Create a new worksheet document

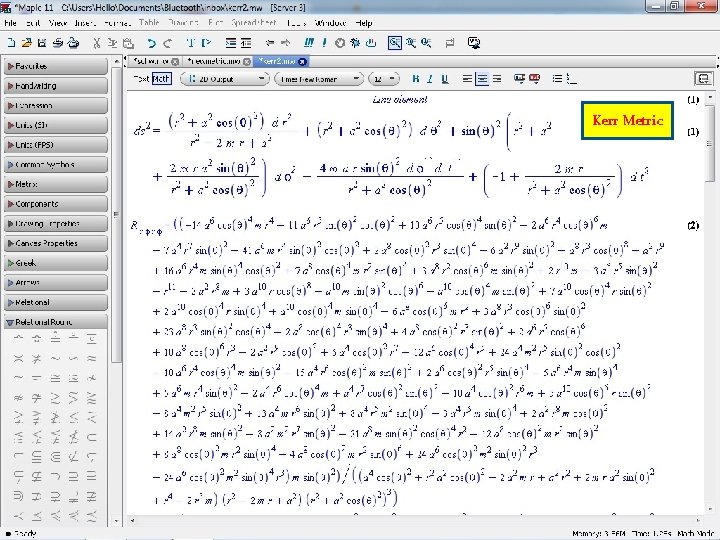pyautogui.click(x=11, y=43)
